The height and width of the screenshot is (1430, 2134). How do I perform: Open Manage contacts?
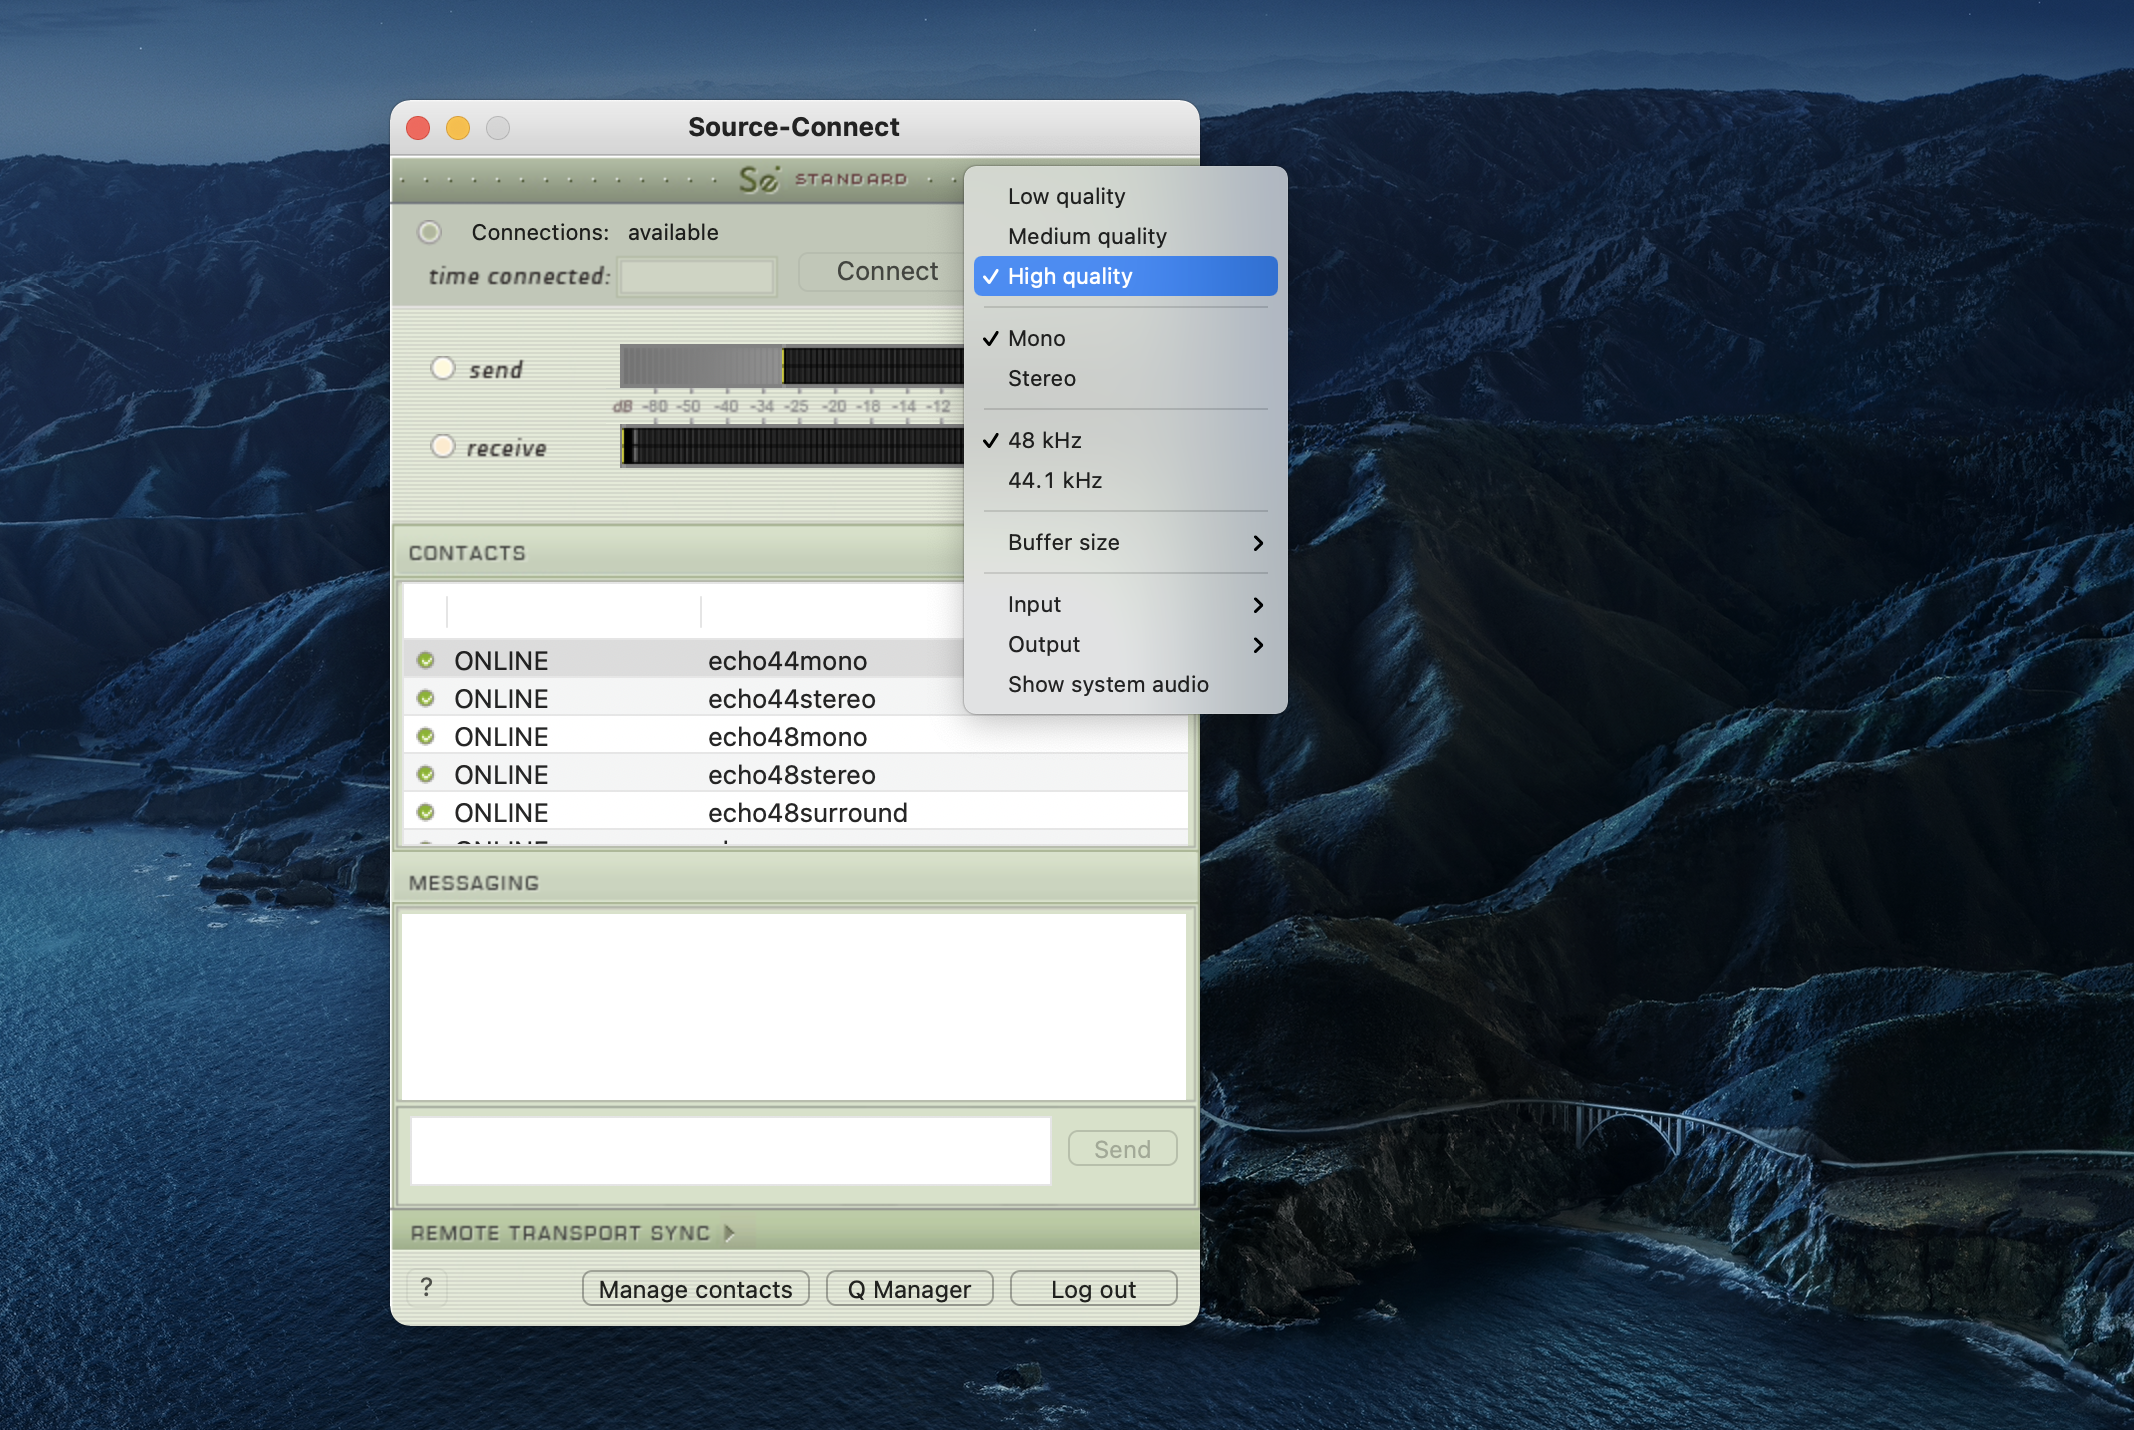click(695, 1289)
